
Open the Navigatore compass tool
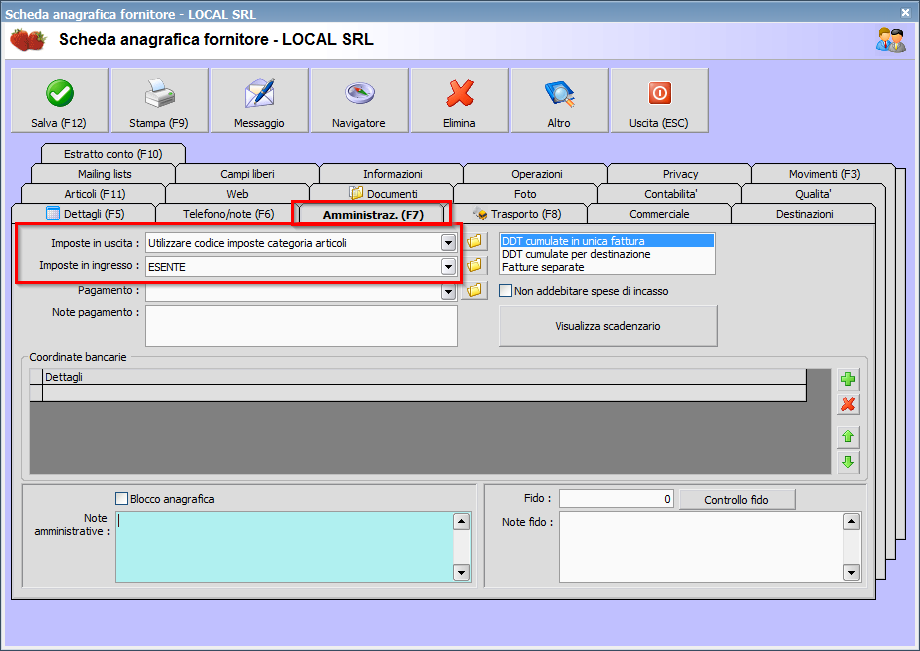[359, 100]
